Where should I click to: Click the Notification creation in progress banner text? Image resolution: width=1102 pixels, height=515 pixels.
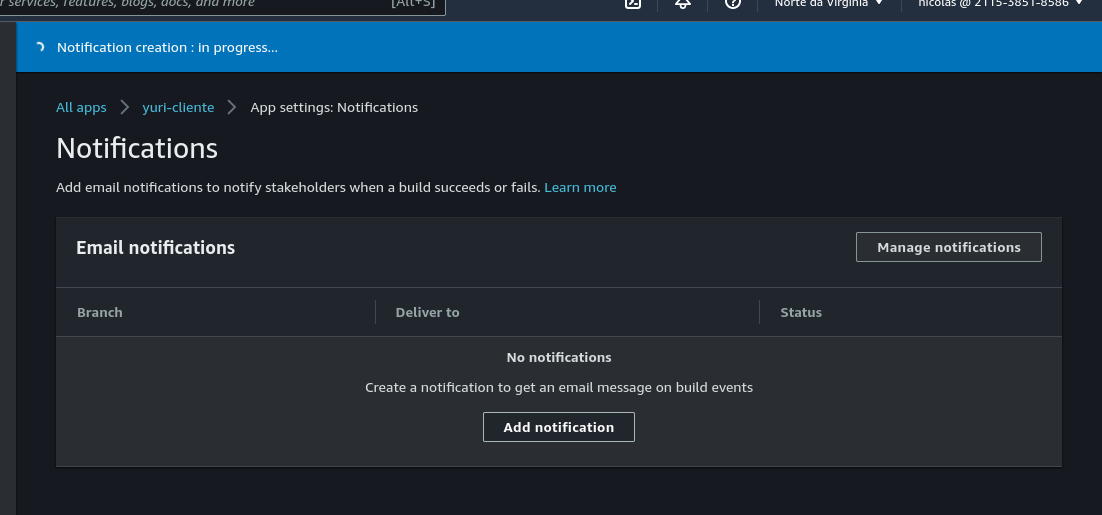point(167,48)
